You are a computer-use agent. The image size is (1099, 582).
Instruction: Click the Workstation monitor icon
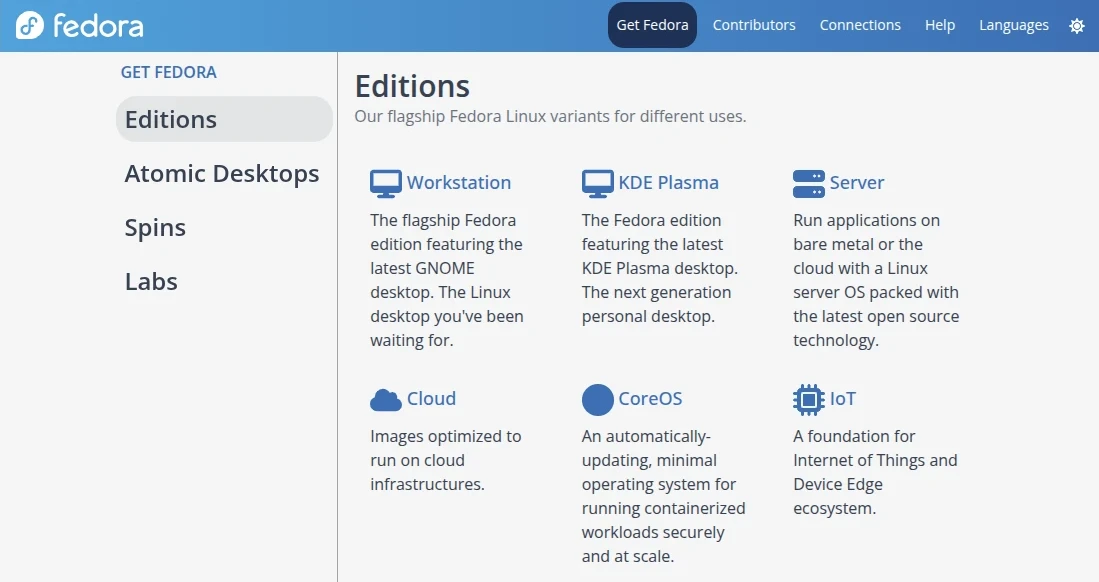[385, 183]
